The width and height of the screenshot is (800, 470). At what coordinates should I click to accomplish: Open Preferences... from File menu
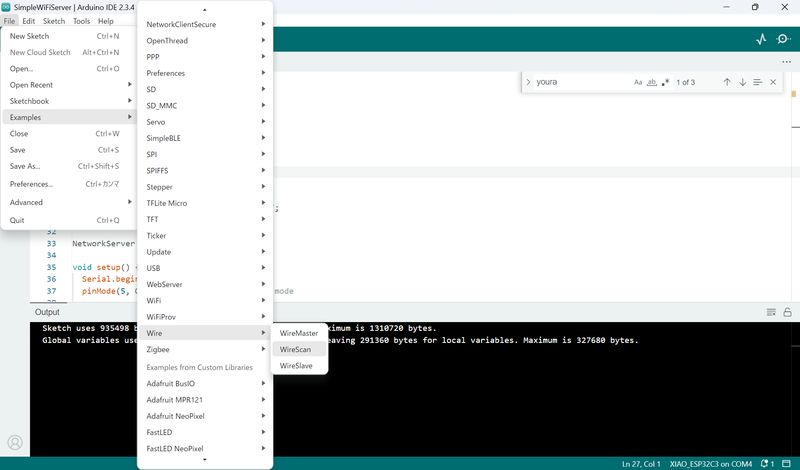[x=68, y=184]
